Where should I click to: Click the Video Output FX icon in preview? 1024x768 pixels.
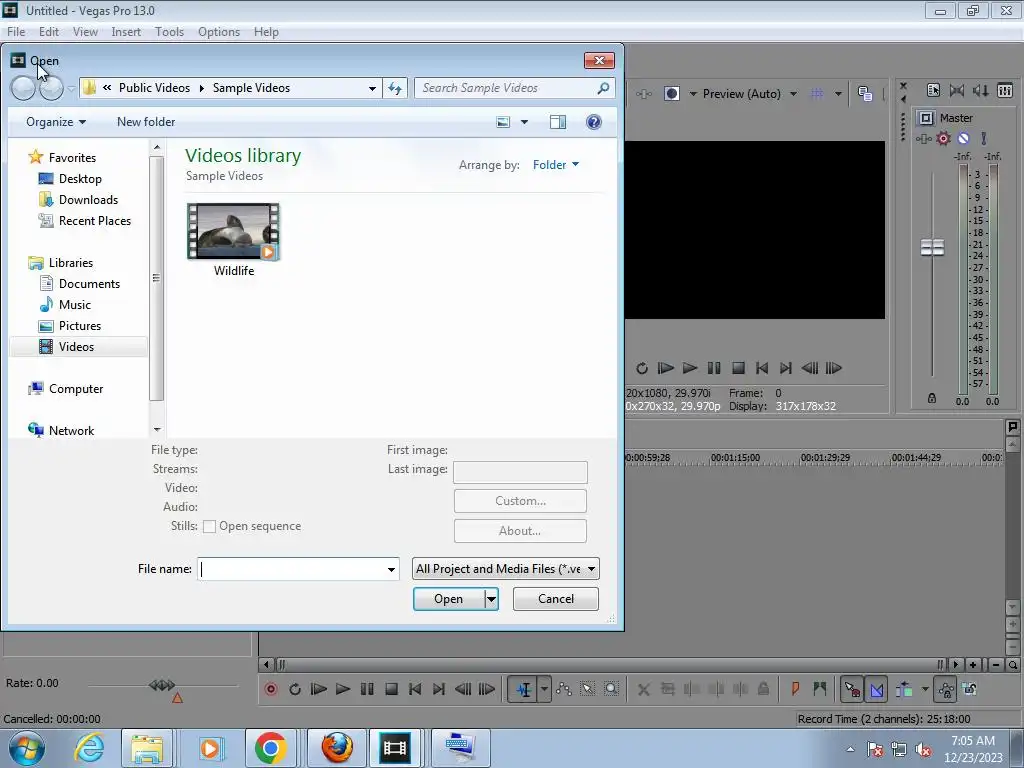(644, 93)
